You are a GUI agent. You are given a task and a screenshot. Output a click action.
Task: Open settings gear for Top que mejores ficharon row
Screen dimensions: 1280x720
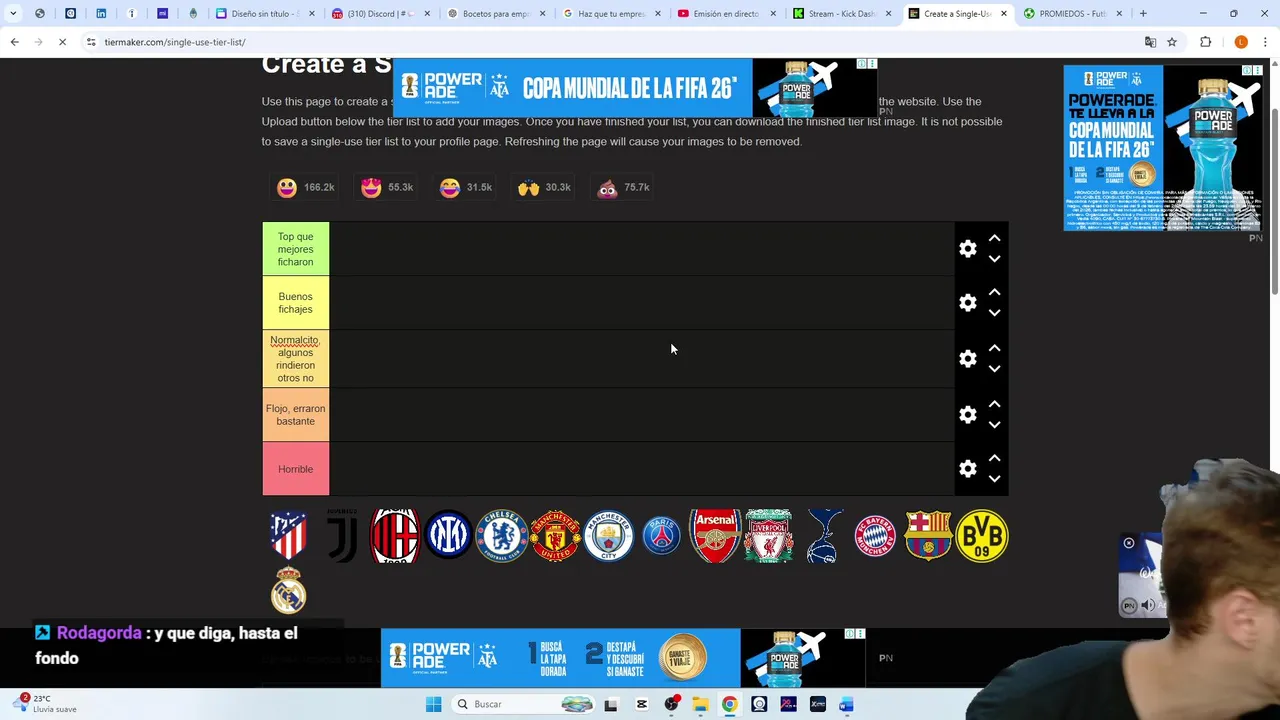[967, 249]
